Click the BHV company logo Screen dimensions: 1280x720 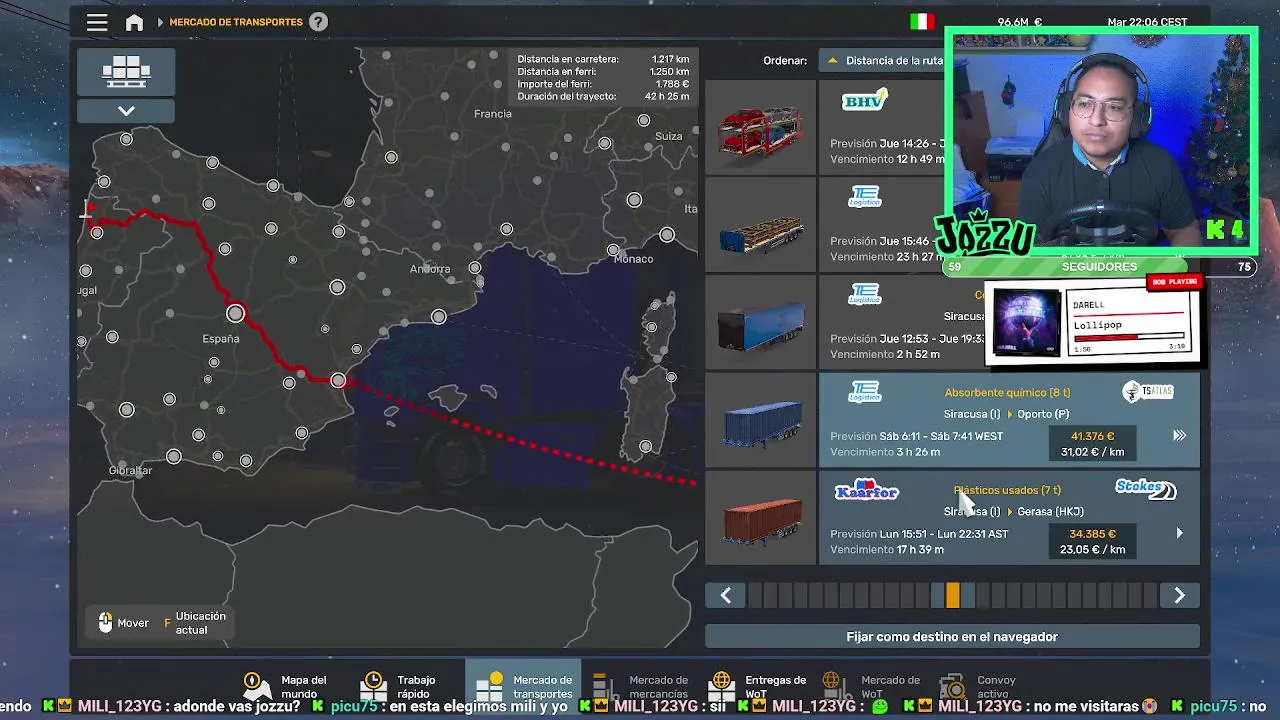point(865,100)
